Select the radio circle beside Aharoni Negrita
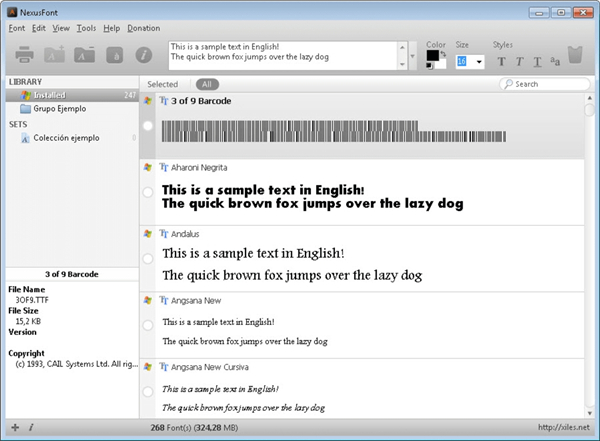Image resolution: width=600 pixels, height=441 pixels. tap(148, 191)
